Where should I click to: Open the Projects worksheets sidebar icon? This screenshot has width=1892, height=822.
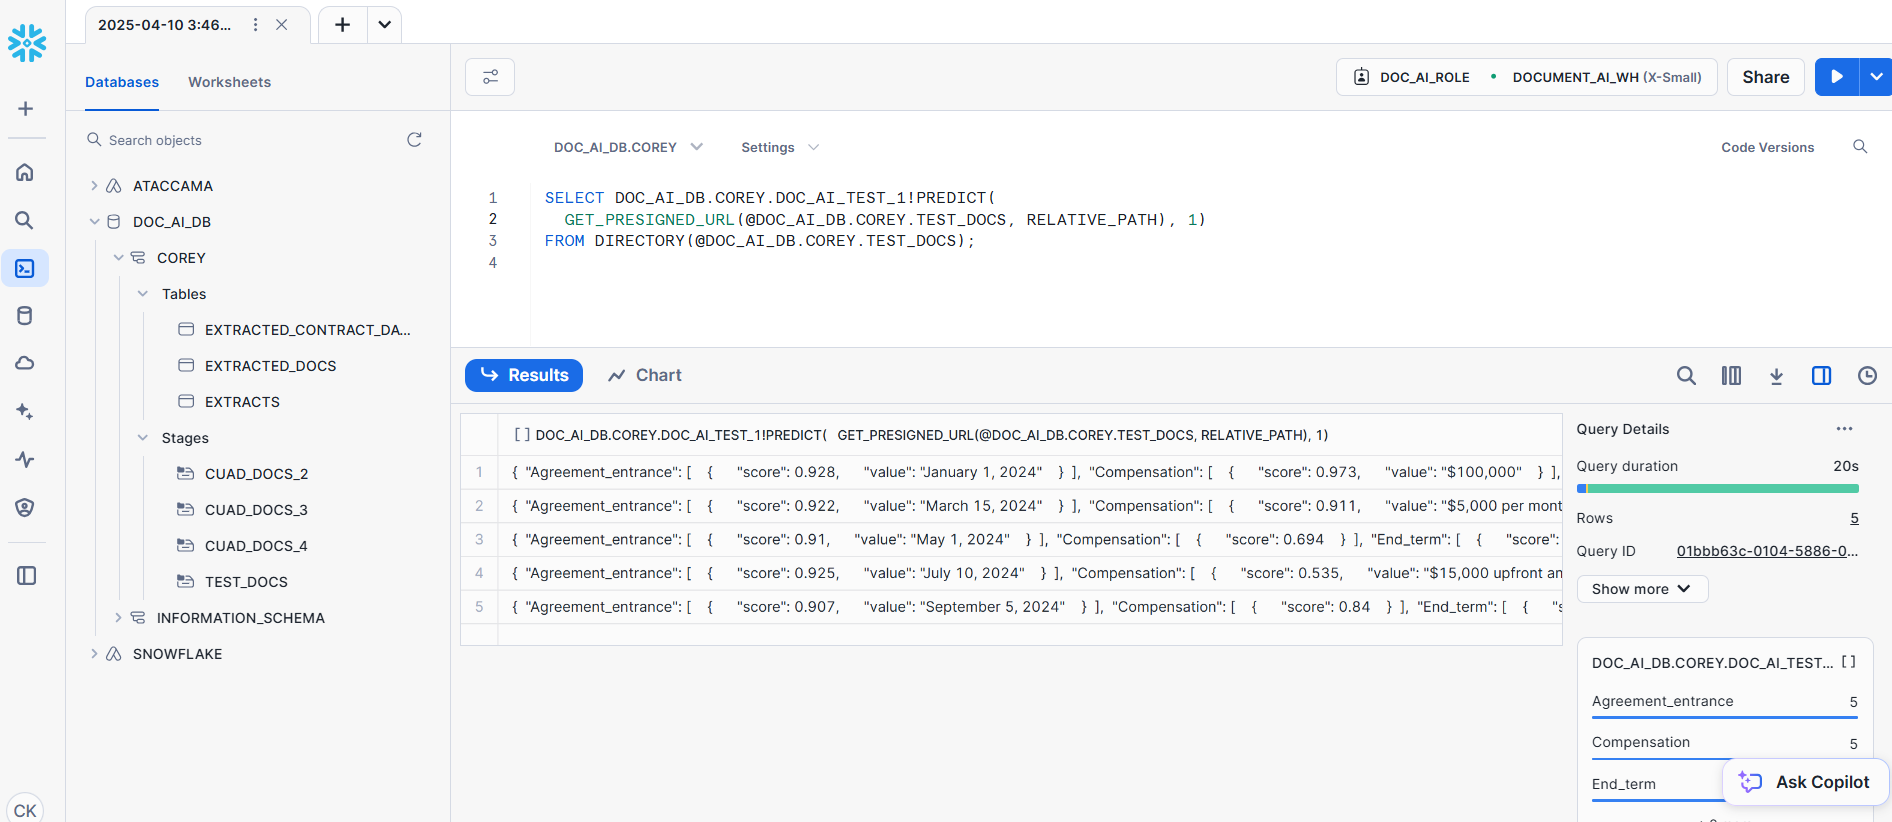(25, 268)
